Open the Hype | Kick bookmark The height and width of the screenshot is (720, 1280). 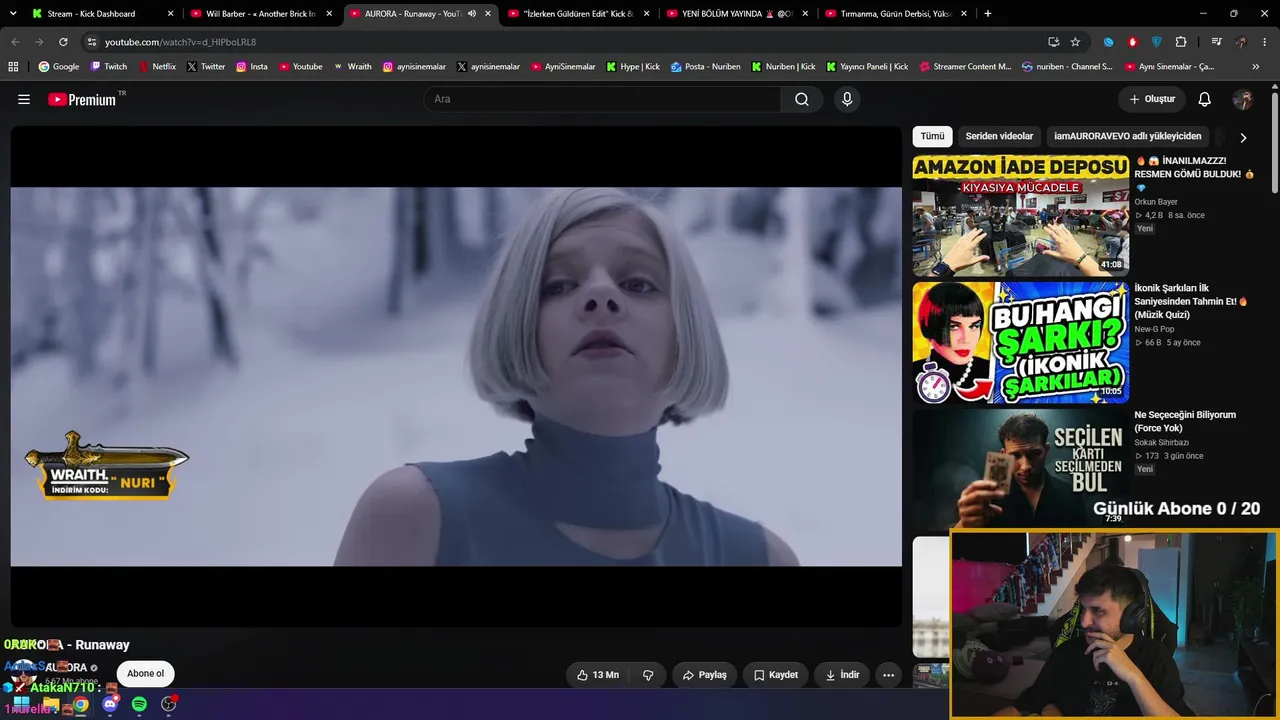(x=633, y=67)
